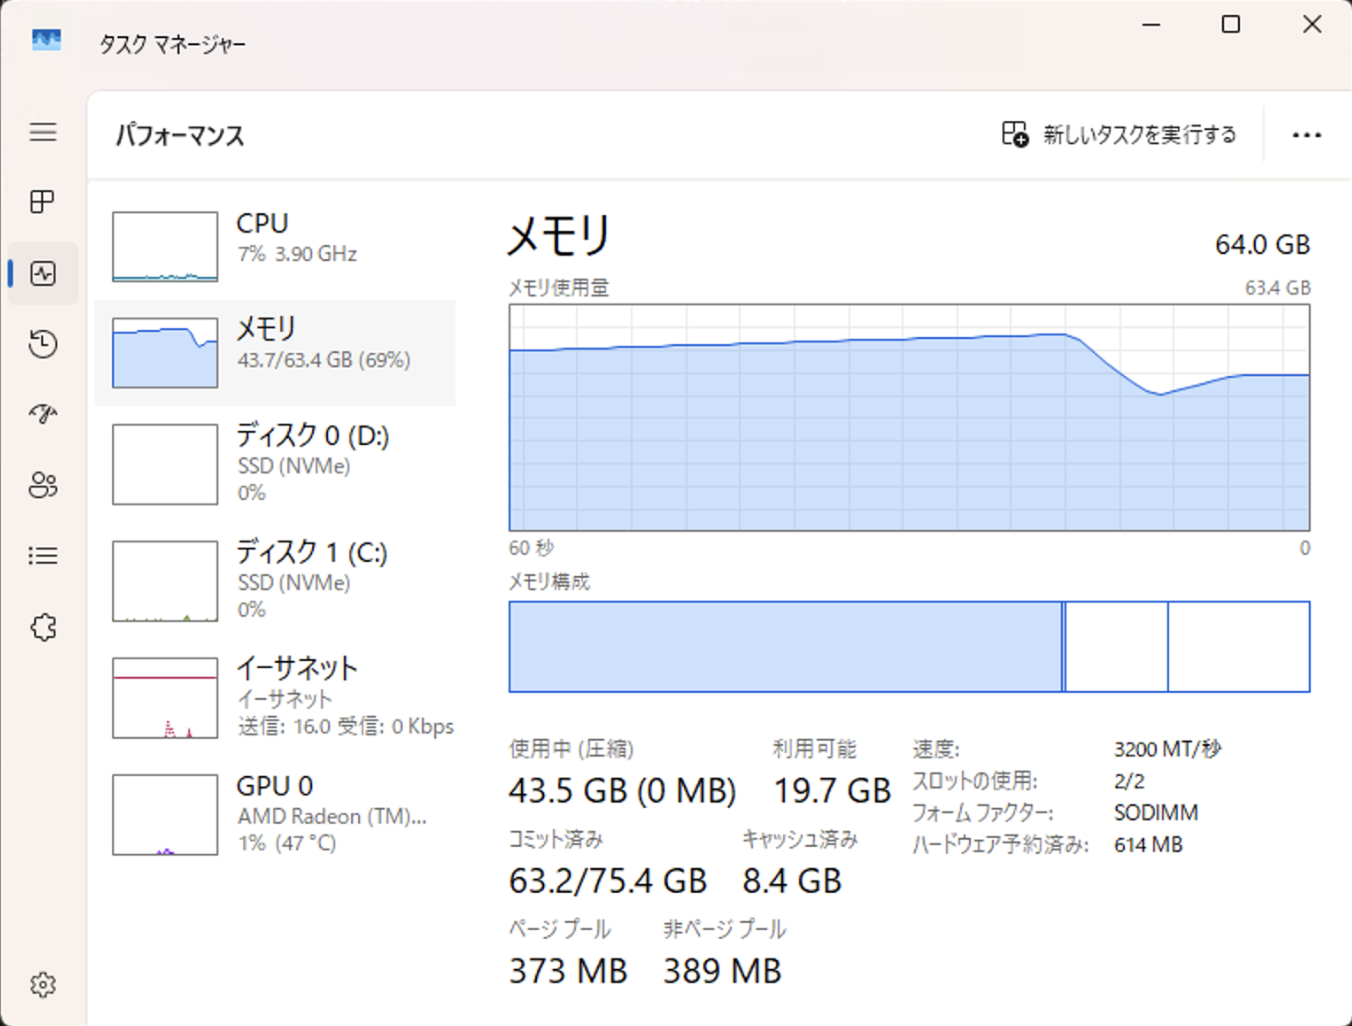Select ディスク 1 (C:) entry
This screenshot has width=1352, height=1026.
point(275,580)
